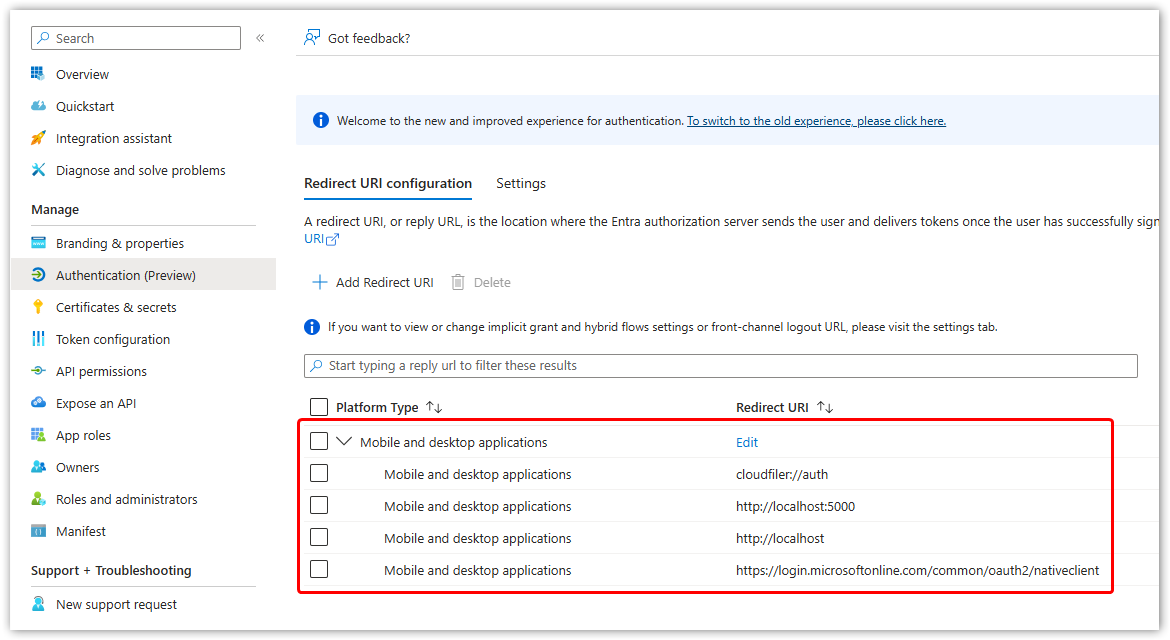Viewport: 1170px width, 640px height.
Task: Click the Edit link for Mobile platform
Action: [x=747, y=442]
